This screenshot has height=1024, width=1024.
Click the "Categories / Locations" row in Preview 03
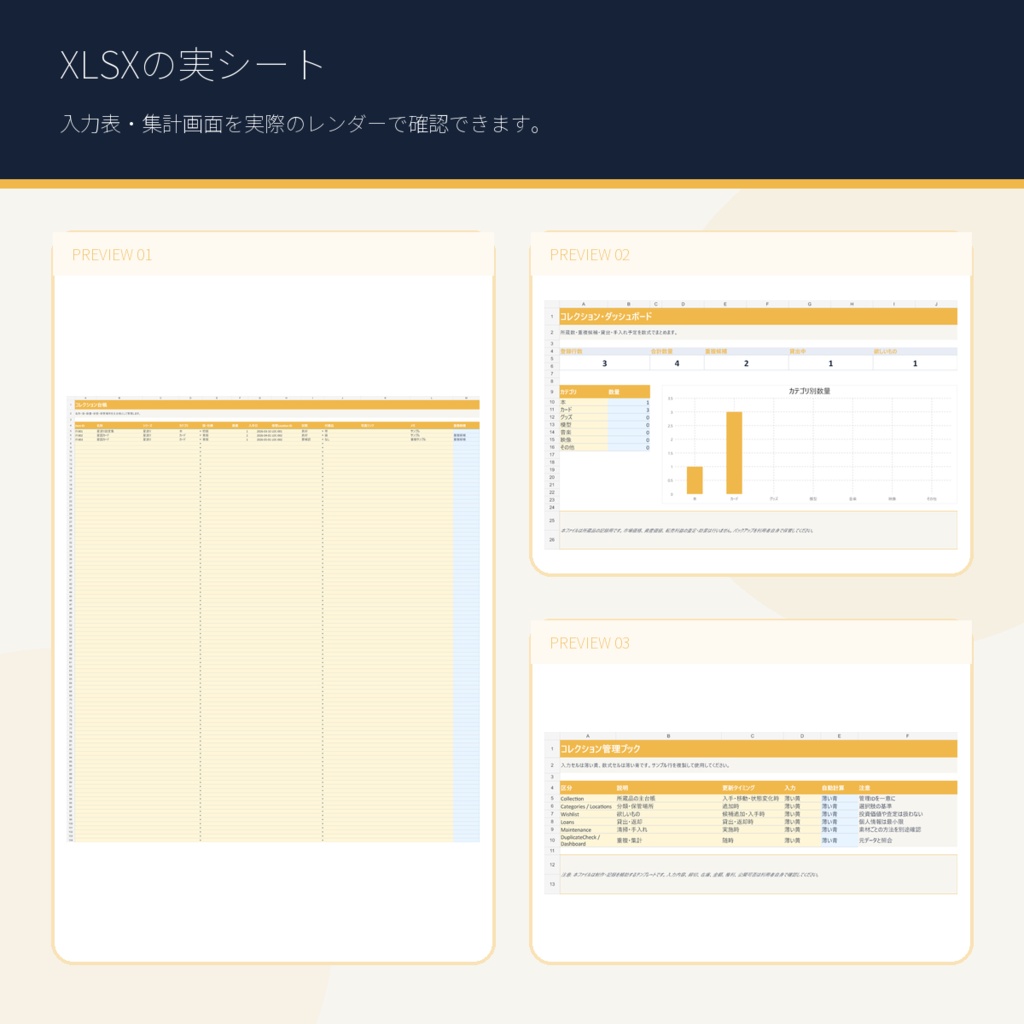click(x=758, y=807)
